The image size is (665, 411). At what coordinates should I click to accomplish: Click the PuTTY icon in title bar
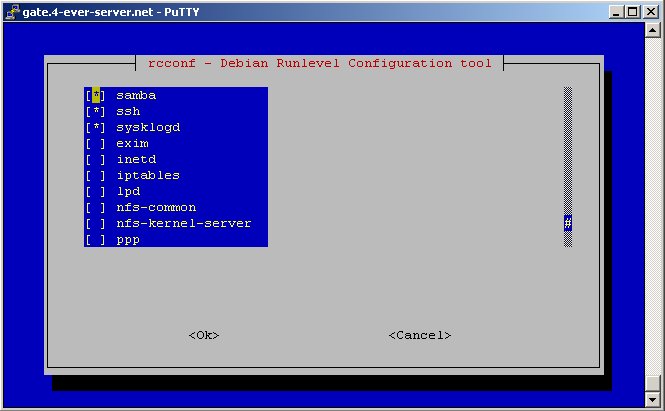click(12, 11)
